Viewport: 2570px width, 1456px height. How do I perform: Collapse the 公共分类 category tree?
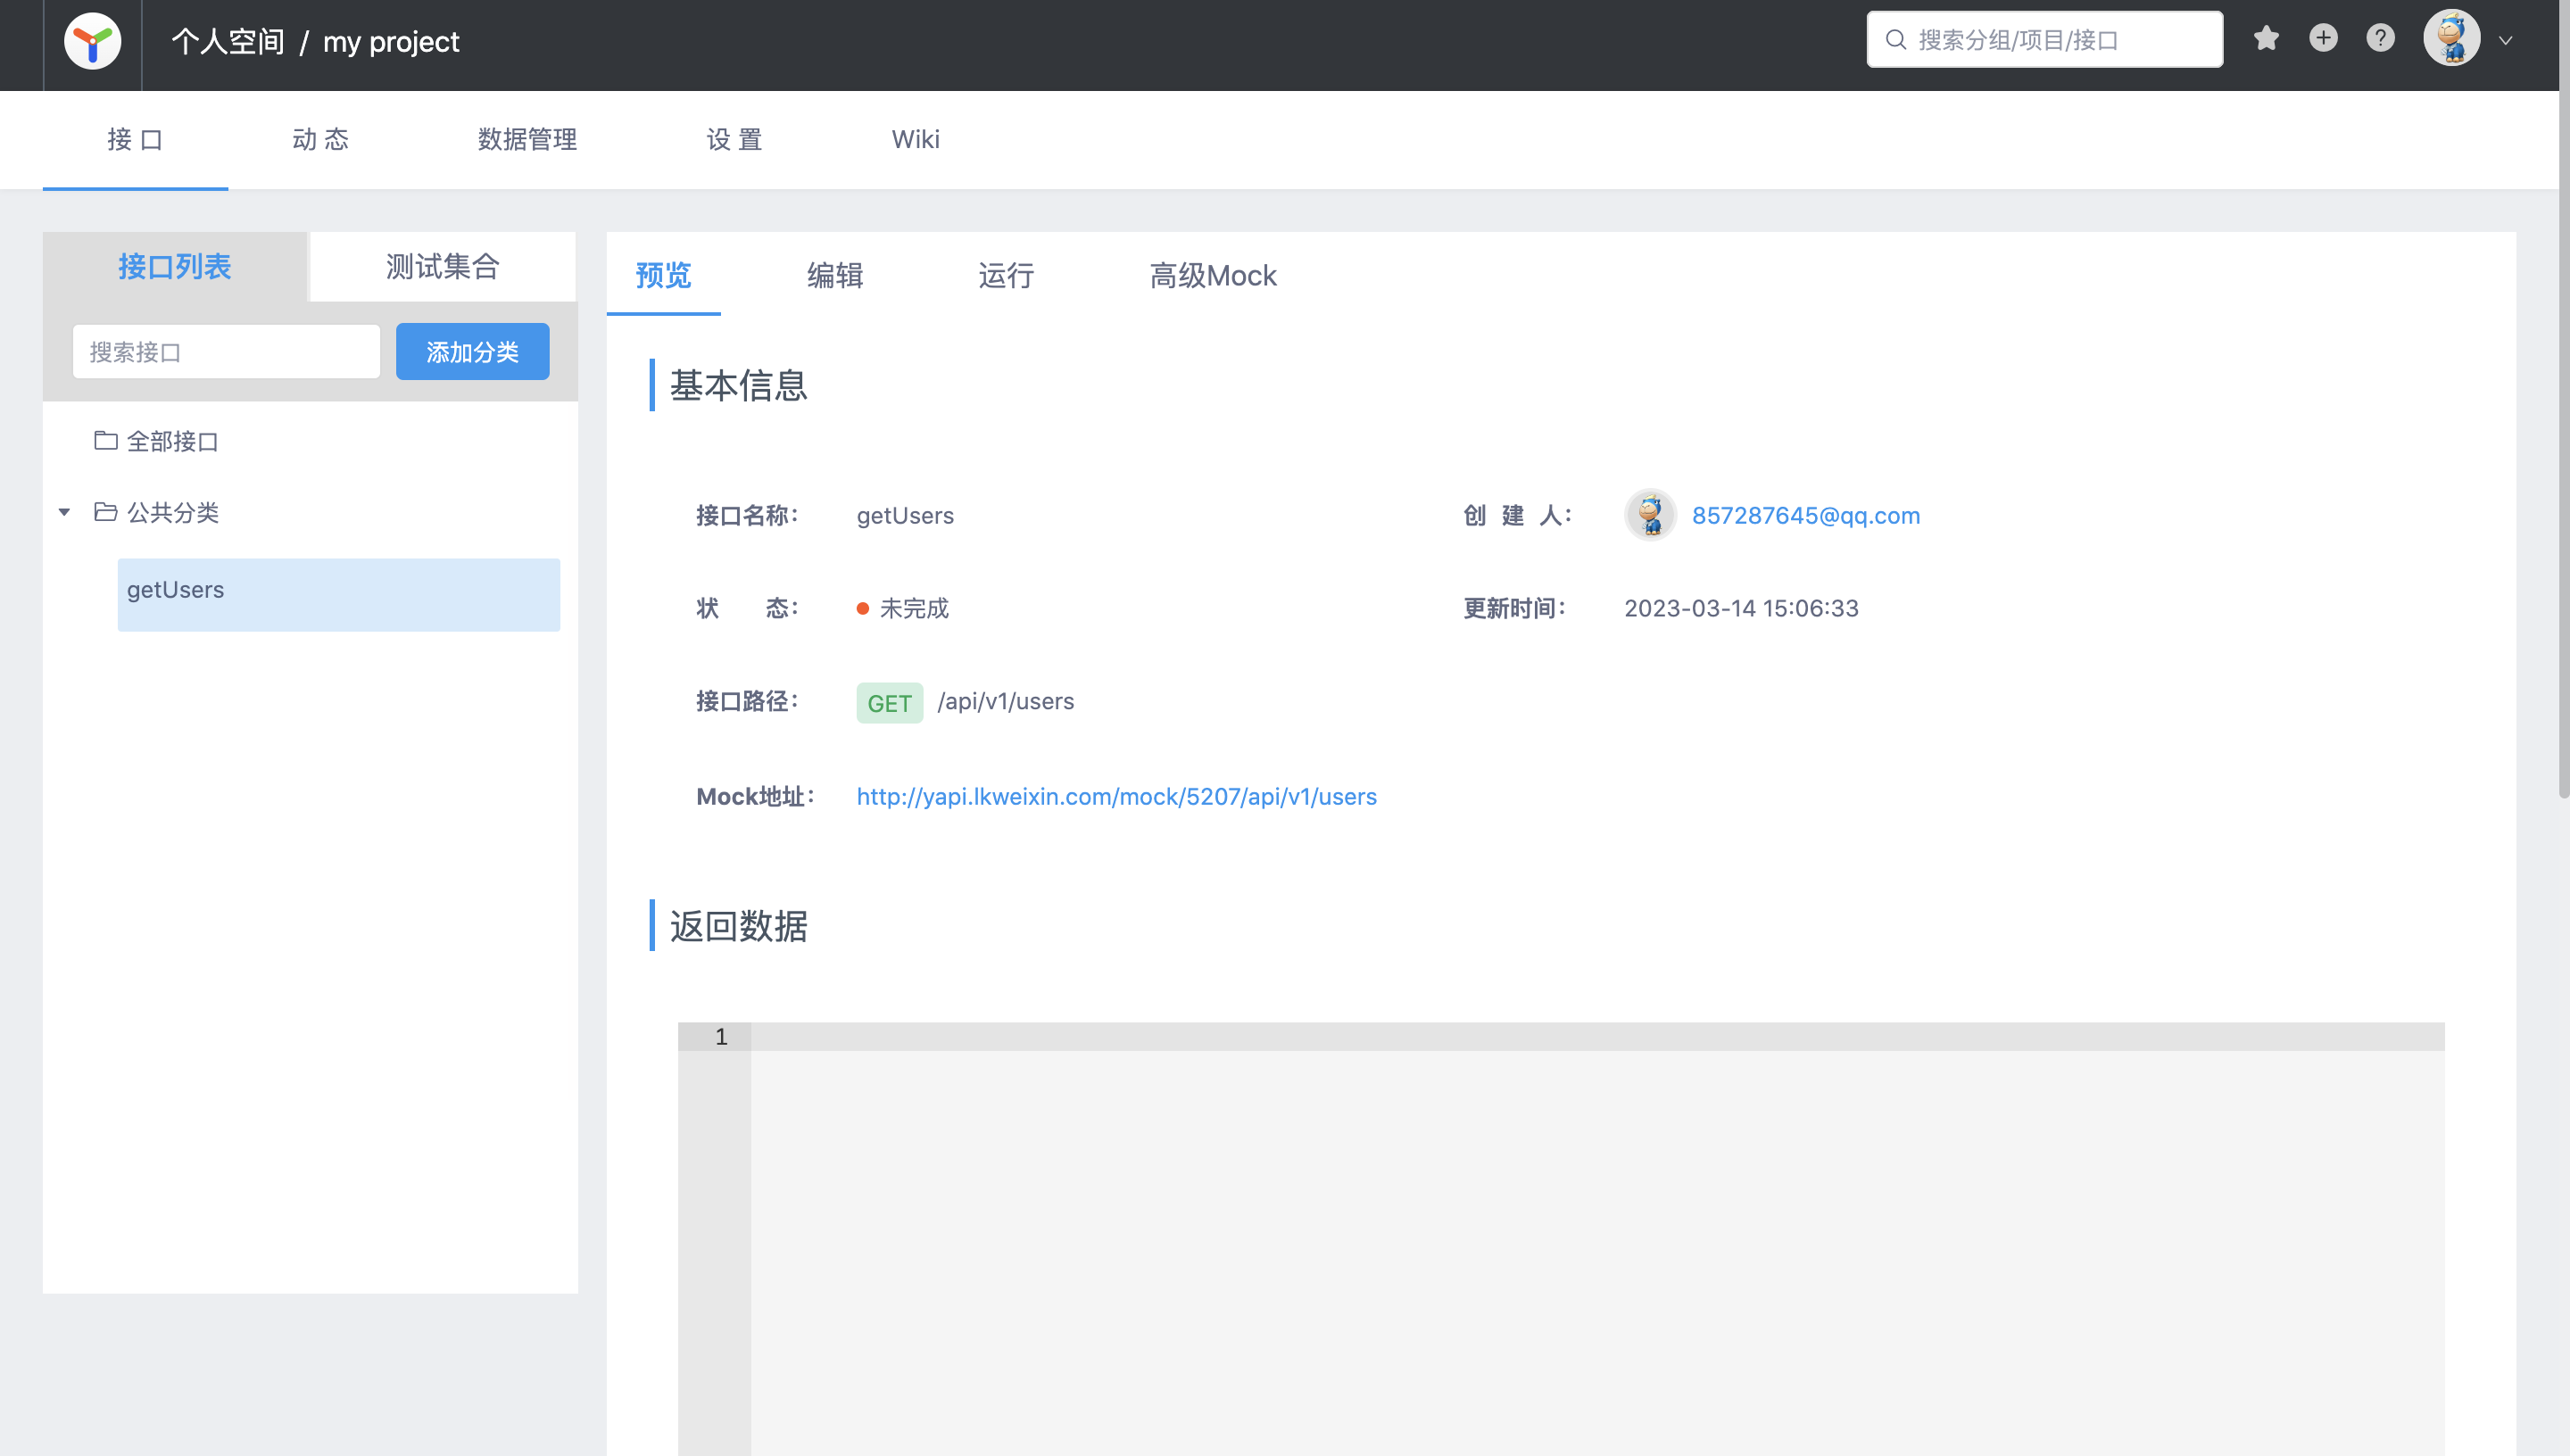[64, 512]
